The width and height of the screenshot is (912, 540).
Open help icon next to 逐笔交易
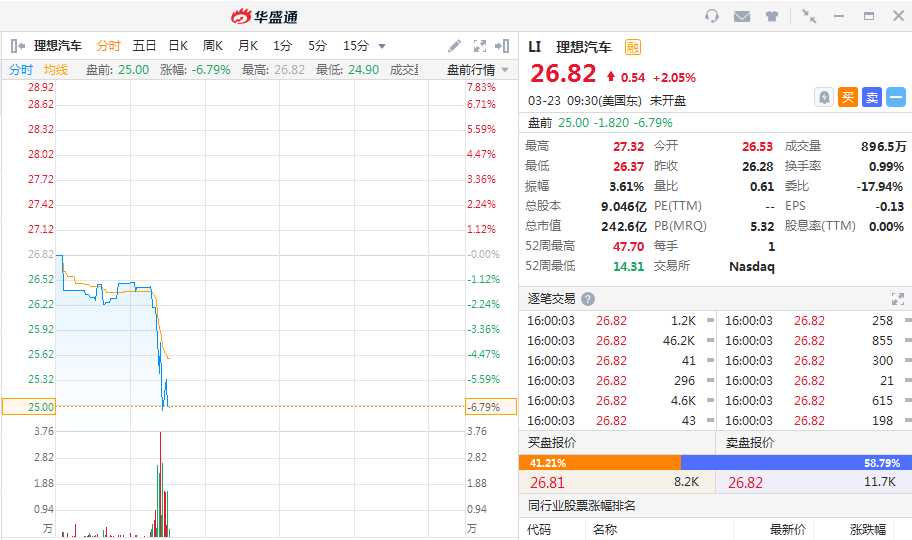click(588, 299)
